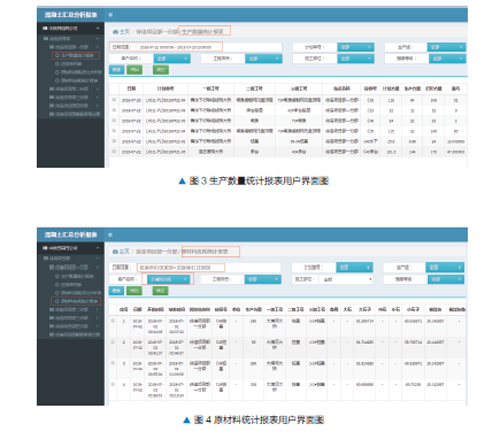Click the hamburger menu icon in Figure 4 header
This screenshot has width=500, height=439.
[x=110, y=235]
